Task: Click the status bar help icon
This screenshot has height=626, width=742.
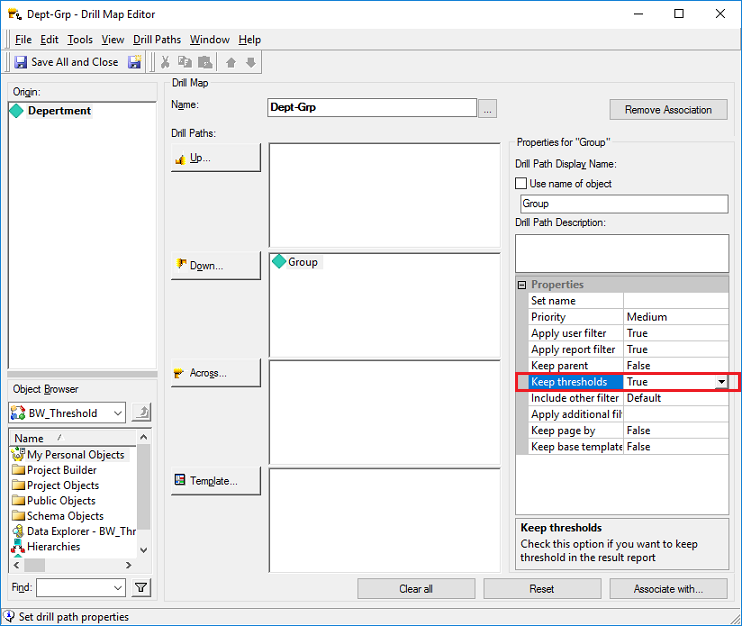Action: coord(9,616)
